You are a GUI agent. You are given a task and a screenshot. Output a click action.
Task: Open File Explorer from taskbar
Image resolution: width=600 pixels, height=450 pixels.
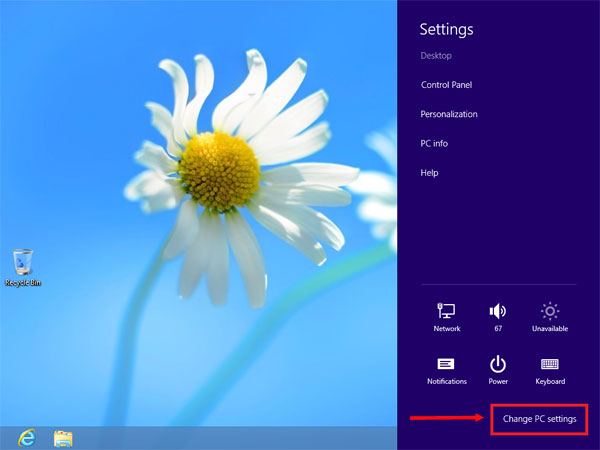click(63, 439)
